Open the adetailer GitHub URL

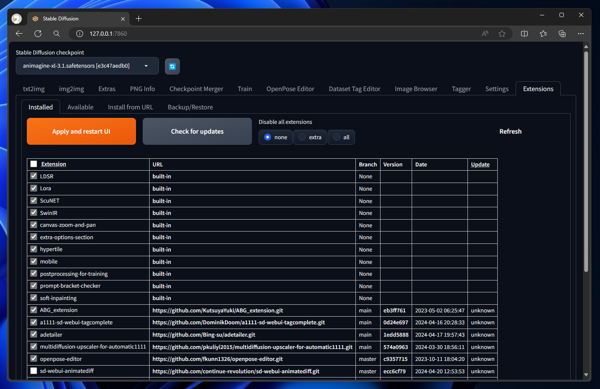pos(204,335)
